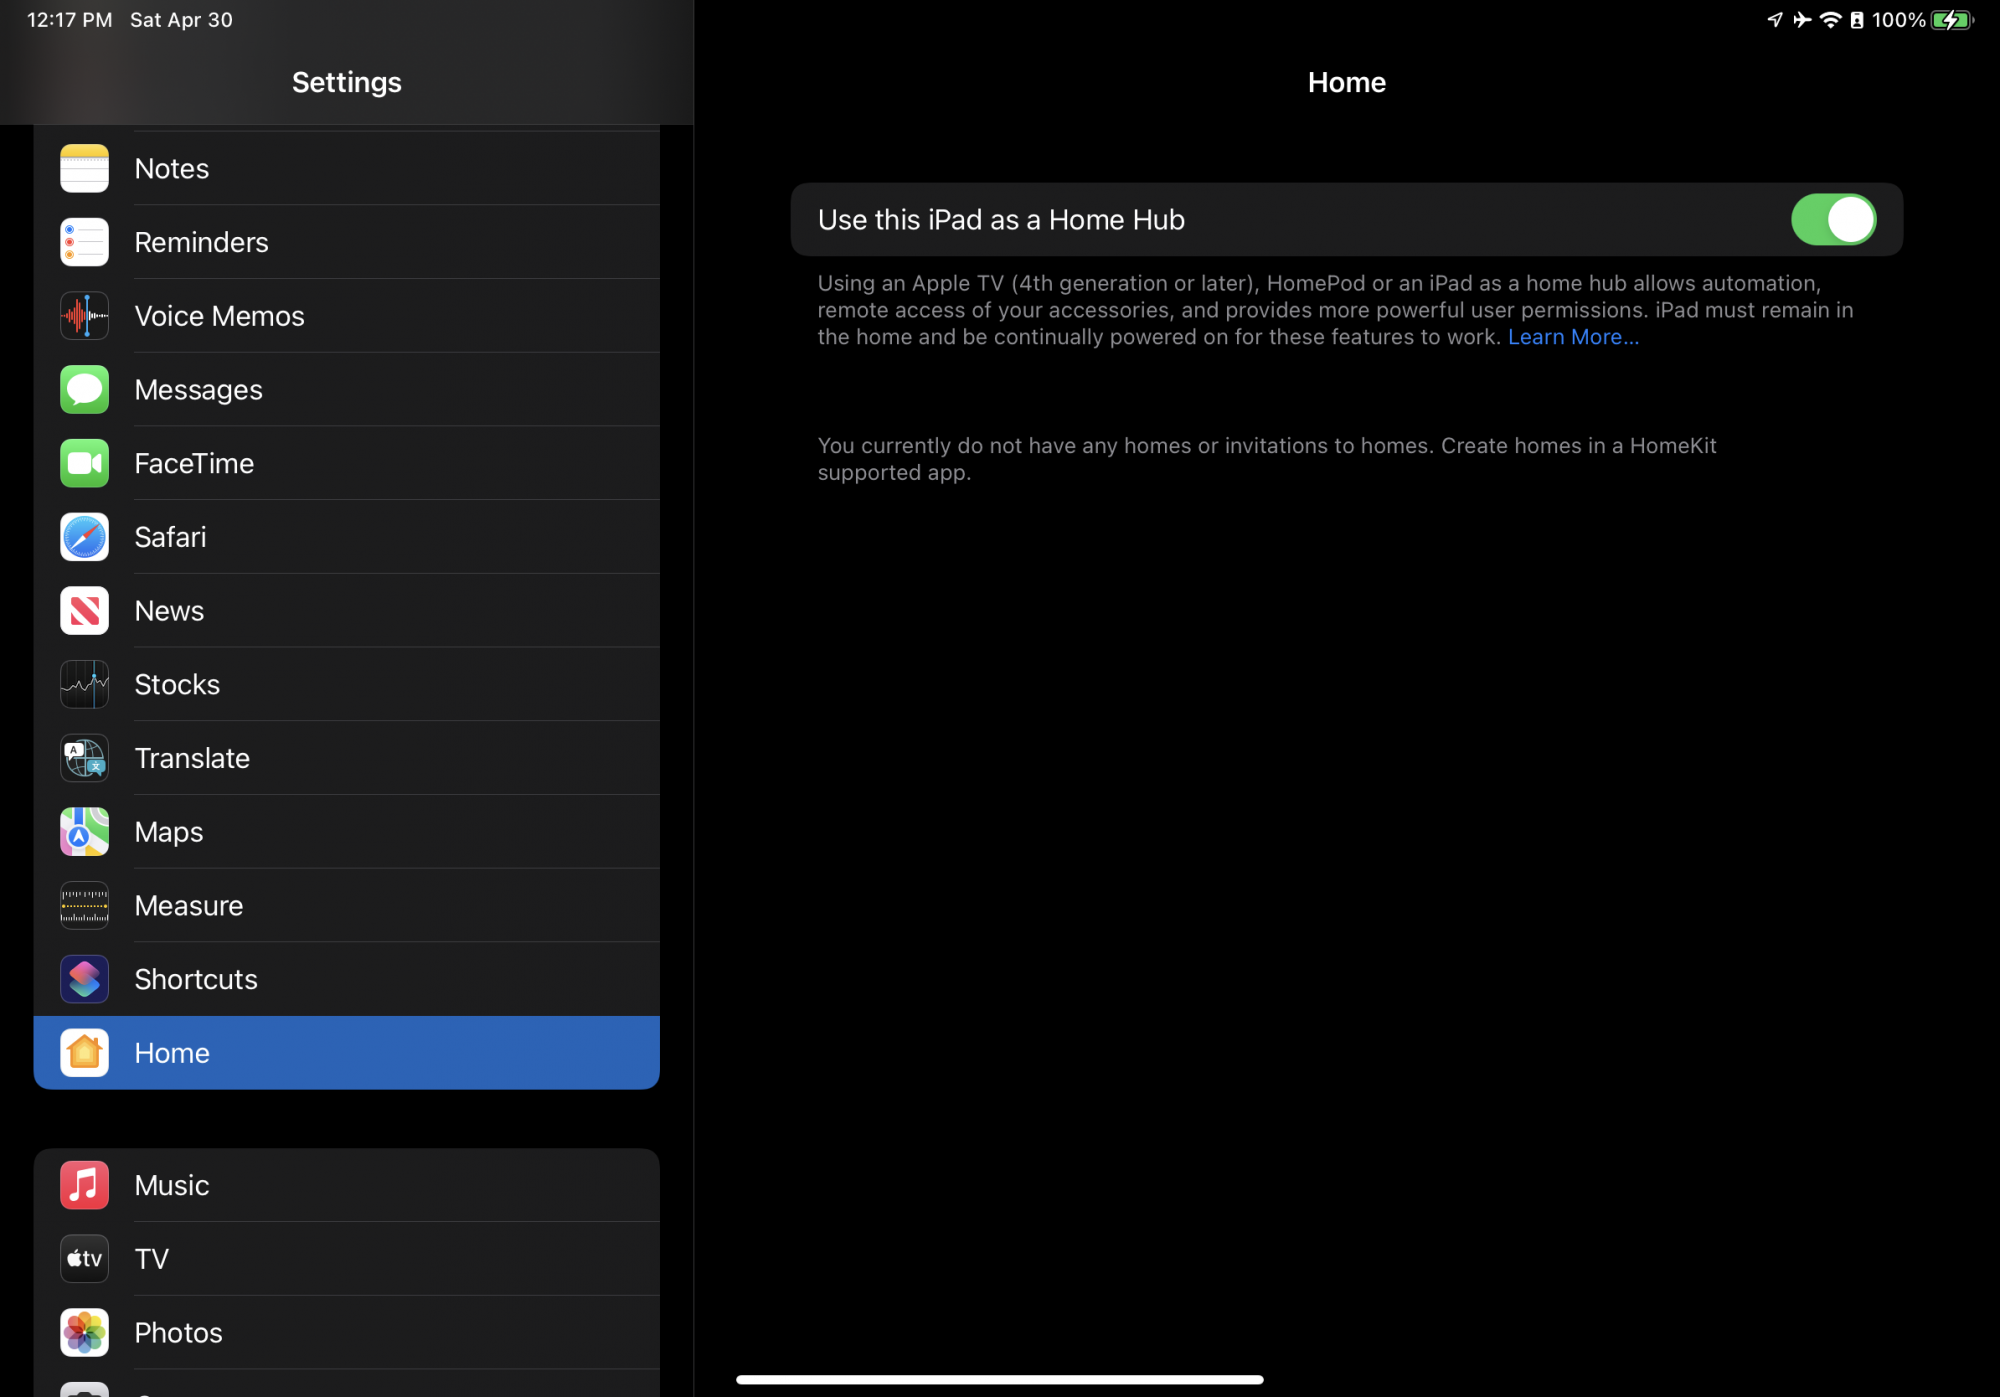Tap the FaceTime camera icon
The width and height of the screenshot is (2000, 1397).
pos(84,463)
